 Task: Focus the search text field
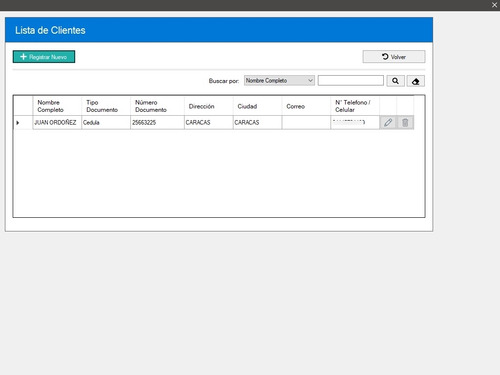(351, 81)
